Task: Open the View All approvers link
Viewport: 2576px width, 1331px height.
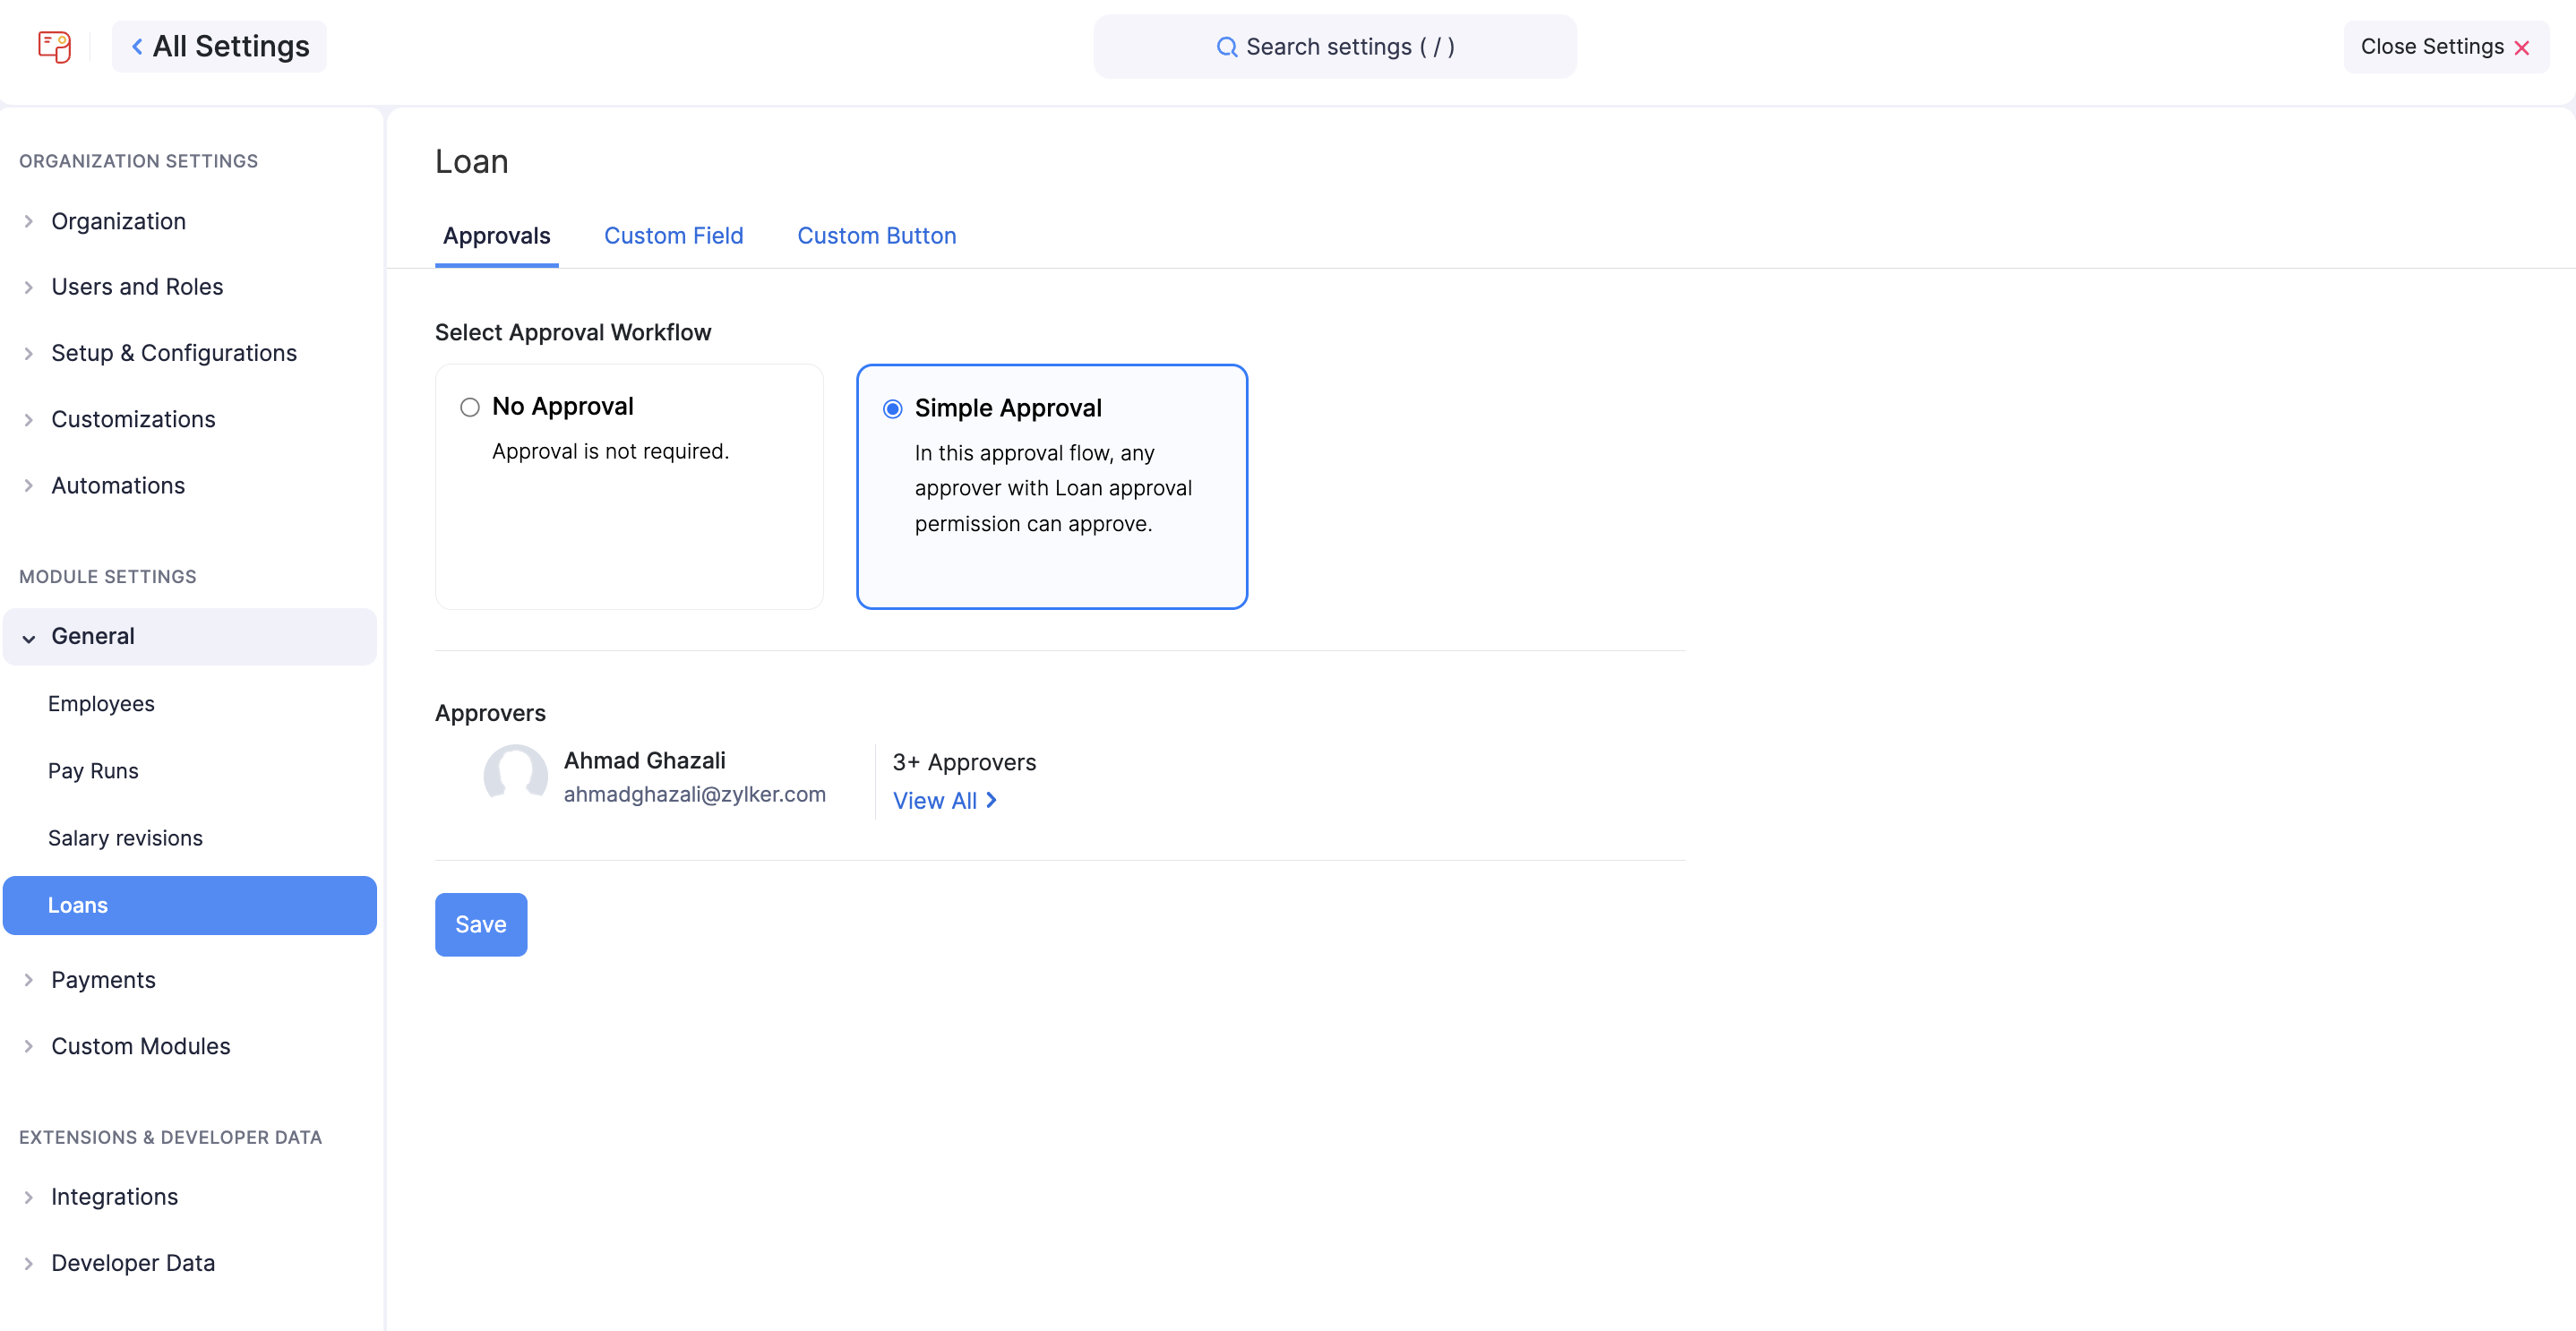Action: click(936, 800)
